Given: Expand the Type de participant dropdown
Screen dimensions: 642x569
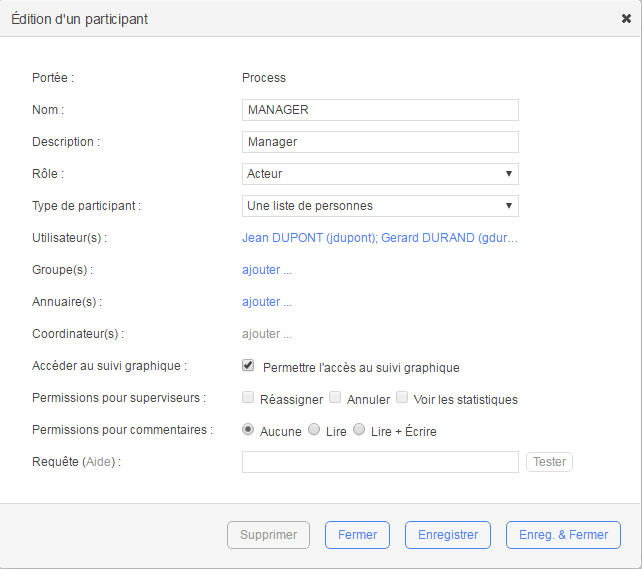Looking at the screenshot, I should pyautogui.click(x=380, y=206).
